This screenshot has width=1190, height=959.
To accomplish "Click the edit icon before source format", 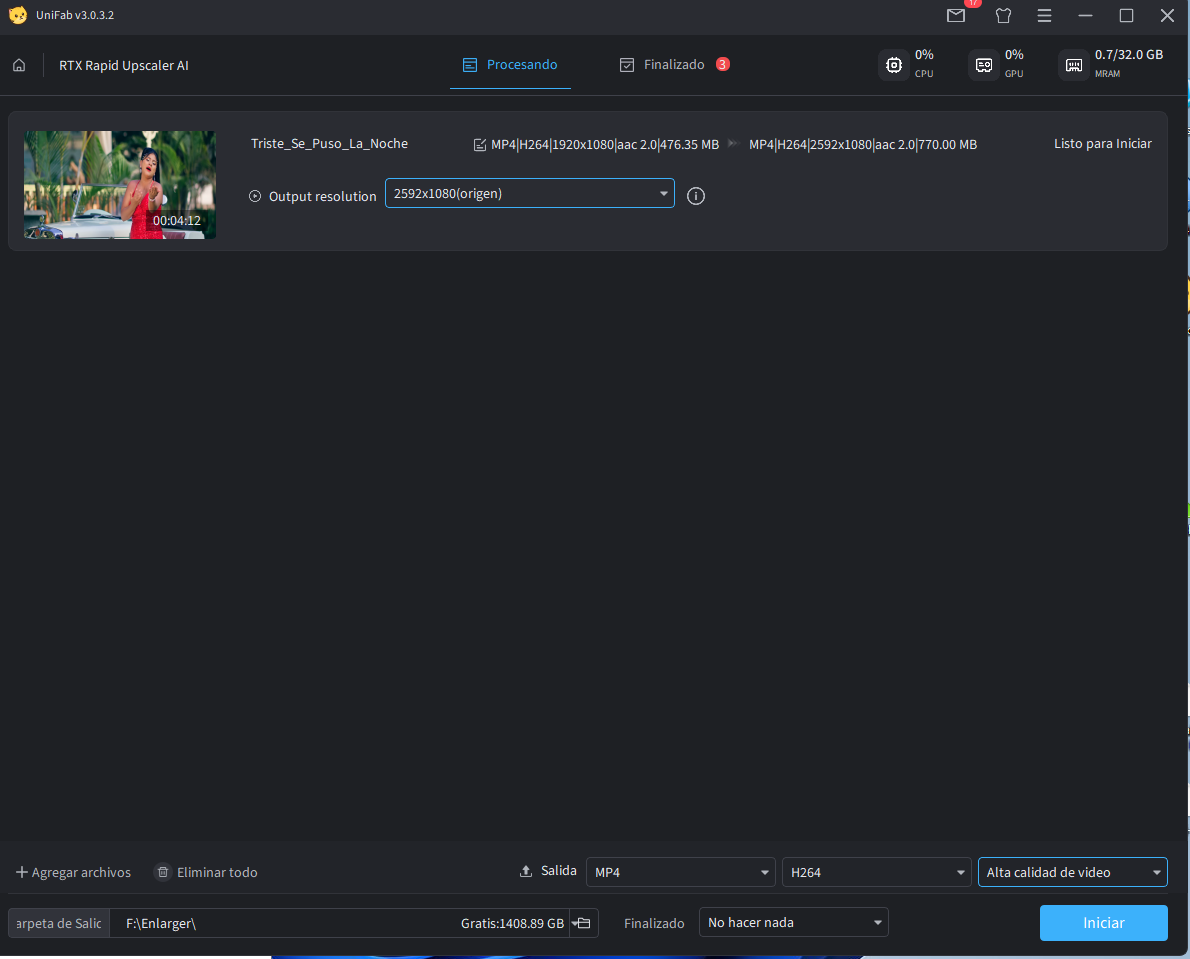I will (480, 144).
